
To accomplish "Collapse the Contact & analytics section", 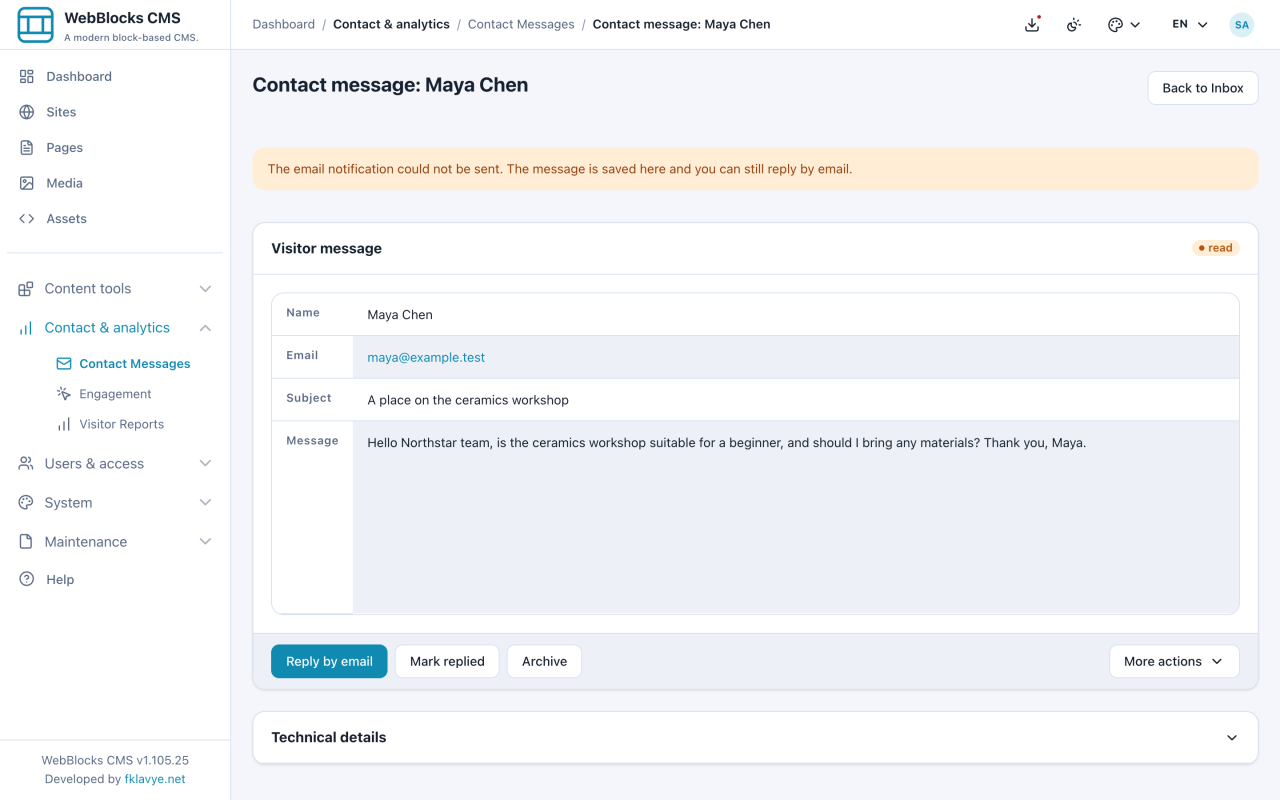I will coord(115,327).
